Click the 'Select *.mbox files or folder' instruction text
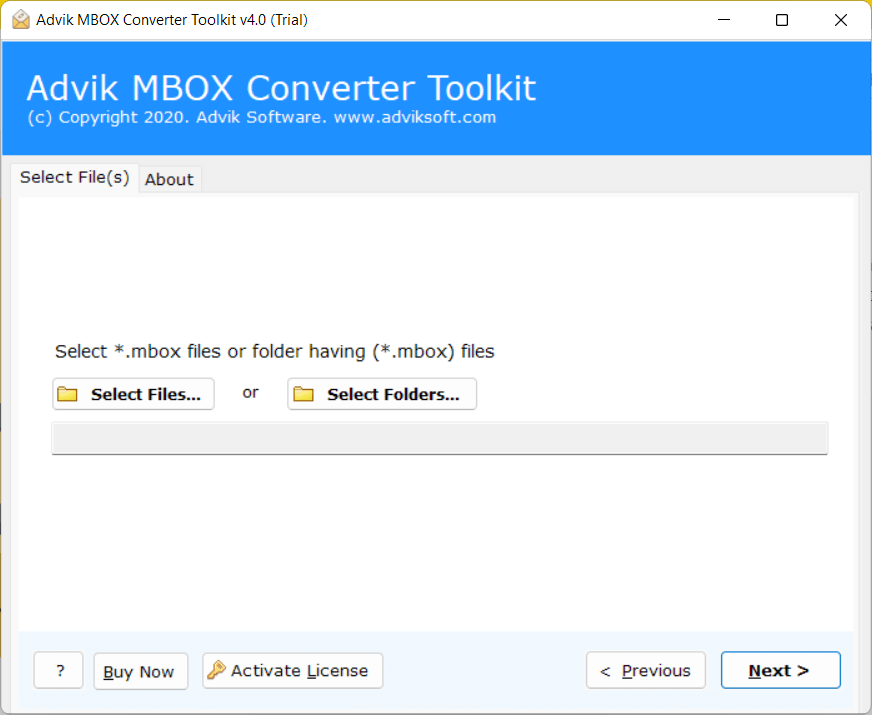The image size is (872, 715). click(x=275, y=351)
